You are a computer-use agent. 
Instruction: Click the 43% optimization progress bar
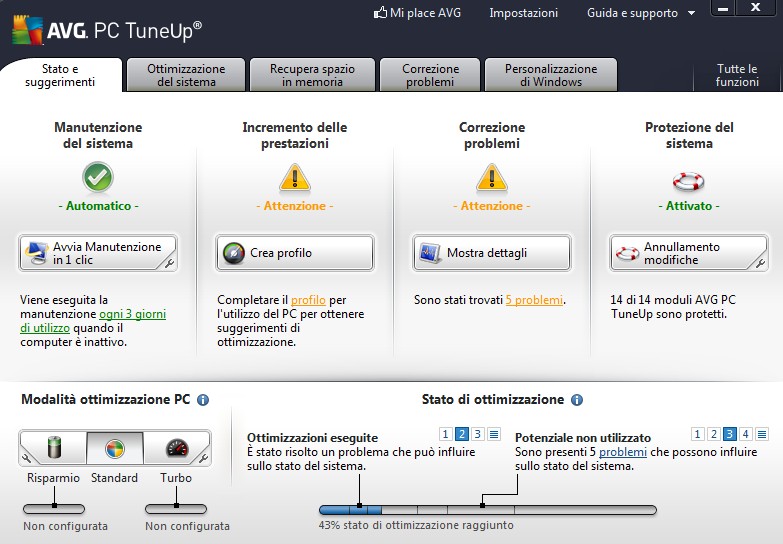(x=488, y=510)
